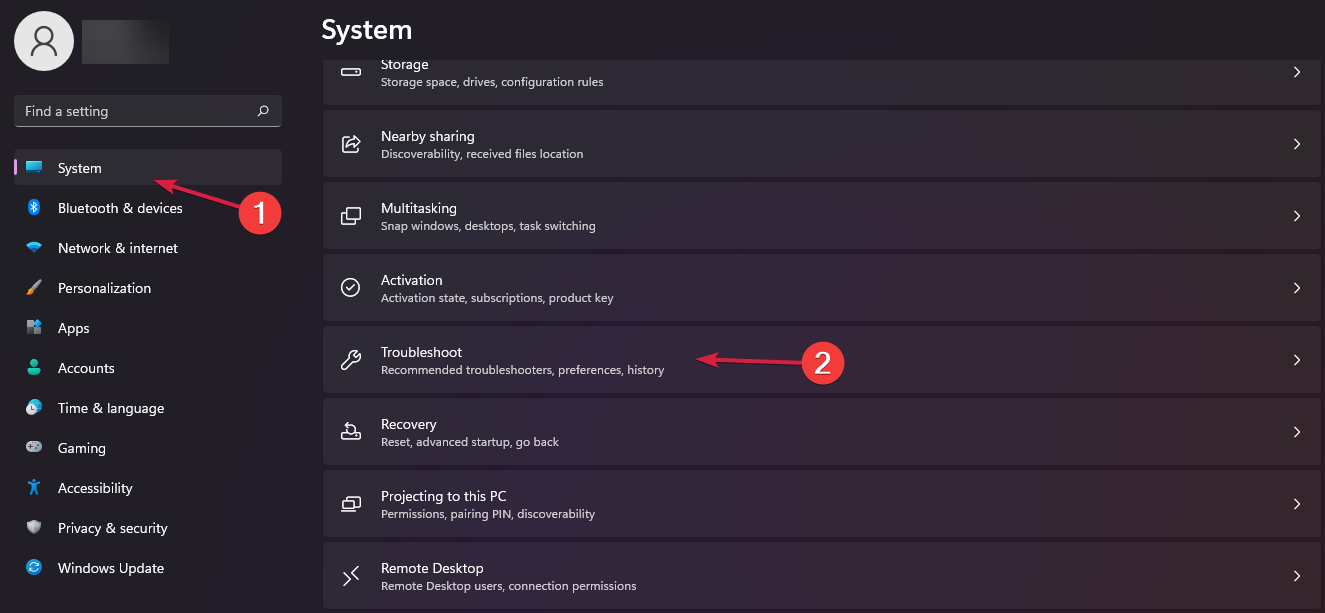Select the Remote Desktop icon

point(350,575)
